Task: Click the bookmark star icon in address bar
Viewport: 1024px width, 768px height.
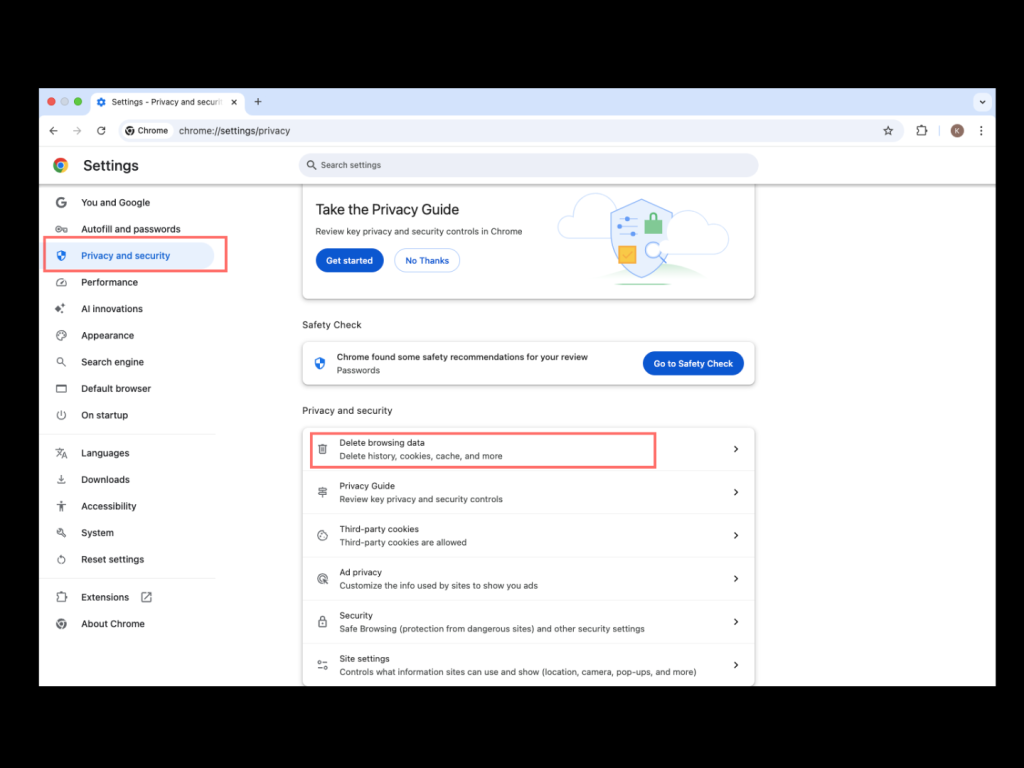Action: [887, 131]
